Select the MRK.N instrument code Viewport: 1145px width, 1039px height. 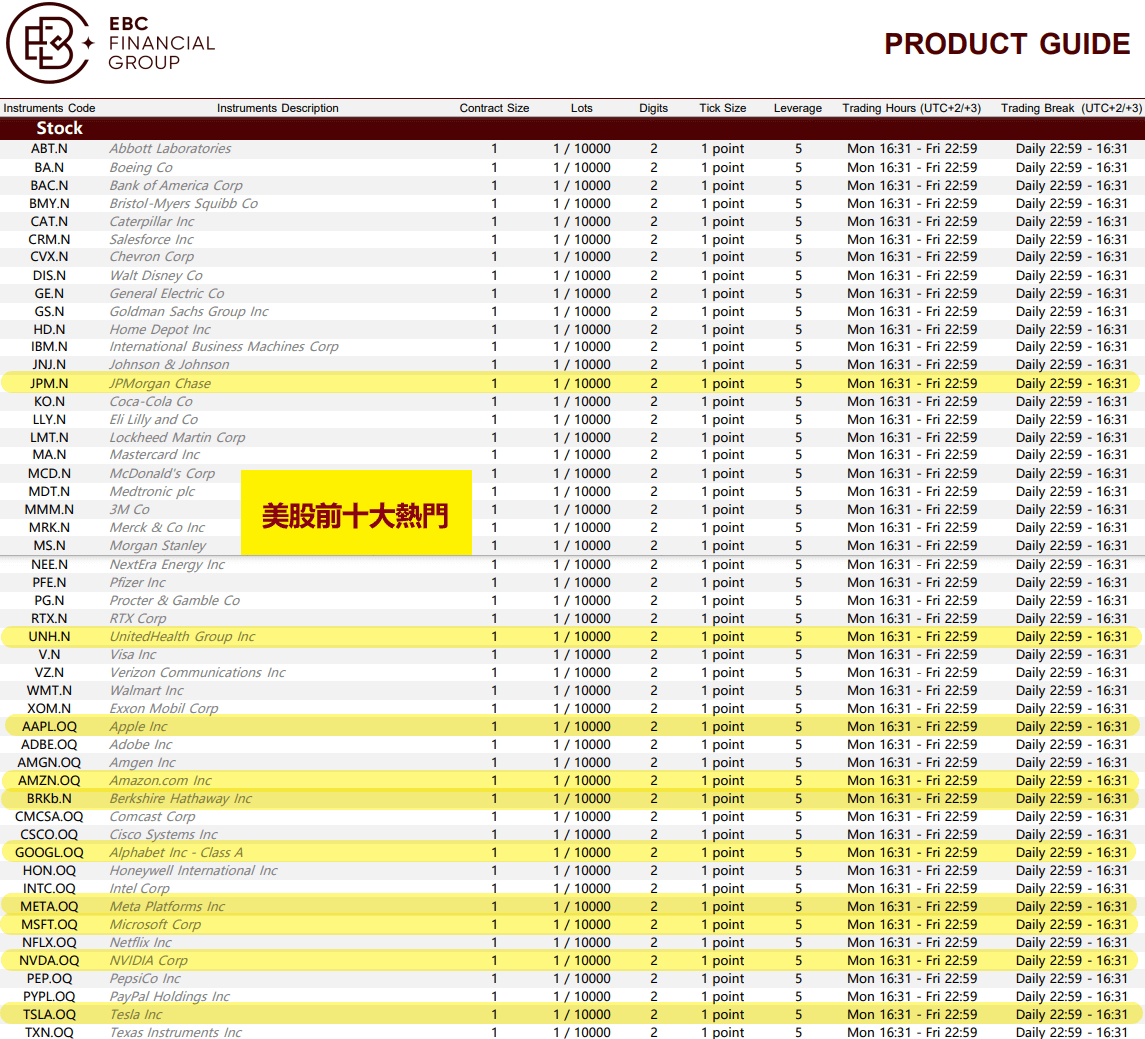tap(49, 528)
